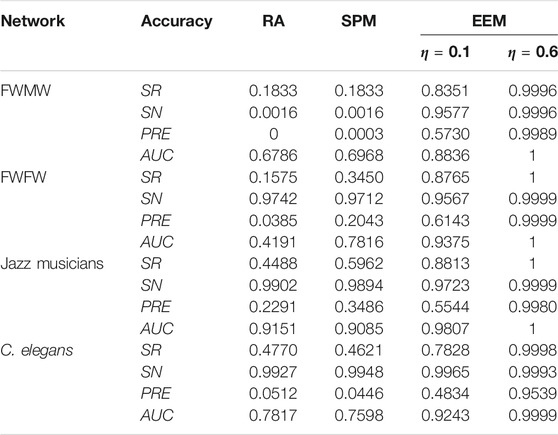The width and height of the screenshot is (558, 435).
Task: Click the Accuracy column header
Action: click(x=177, y=21)
